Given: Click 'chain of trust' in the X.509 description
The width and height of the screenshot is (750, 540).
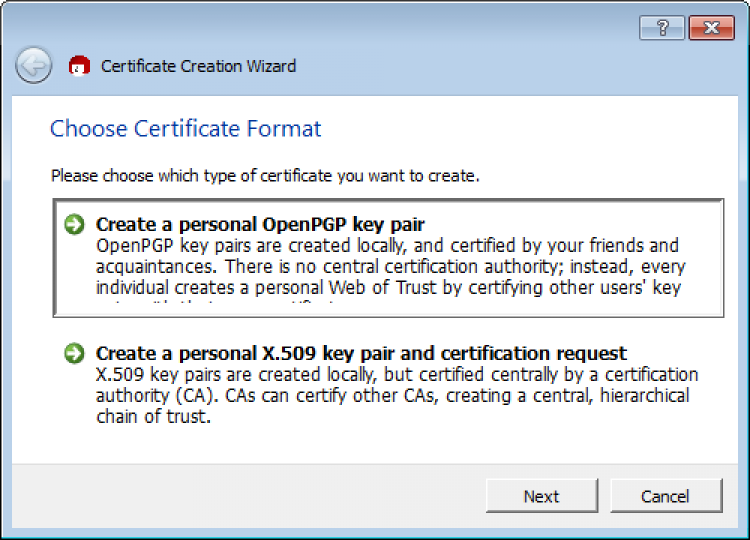Looking at the screenshot, I should (x=153, y=416).
